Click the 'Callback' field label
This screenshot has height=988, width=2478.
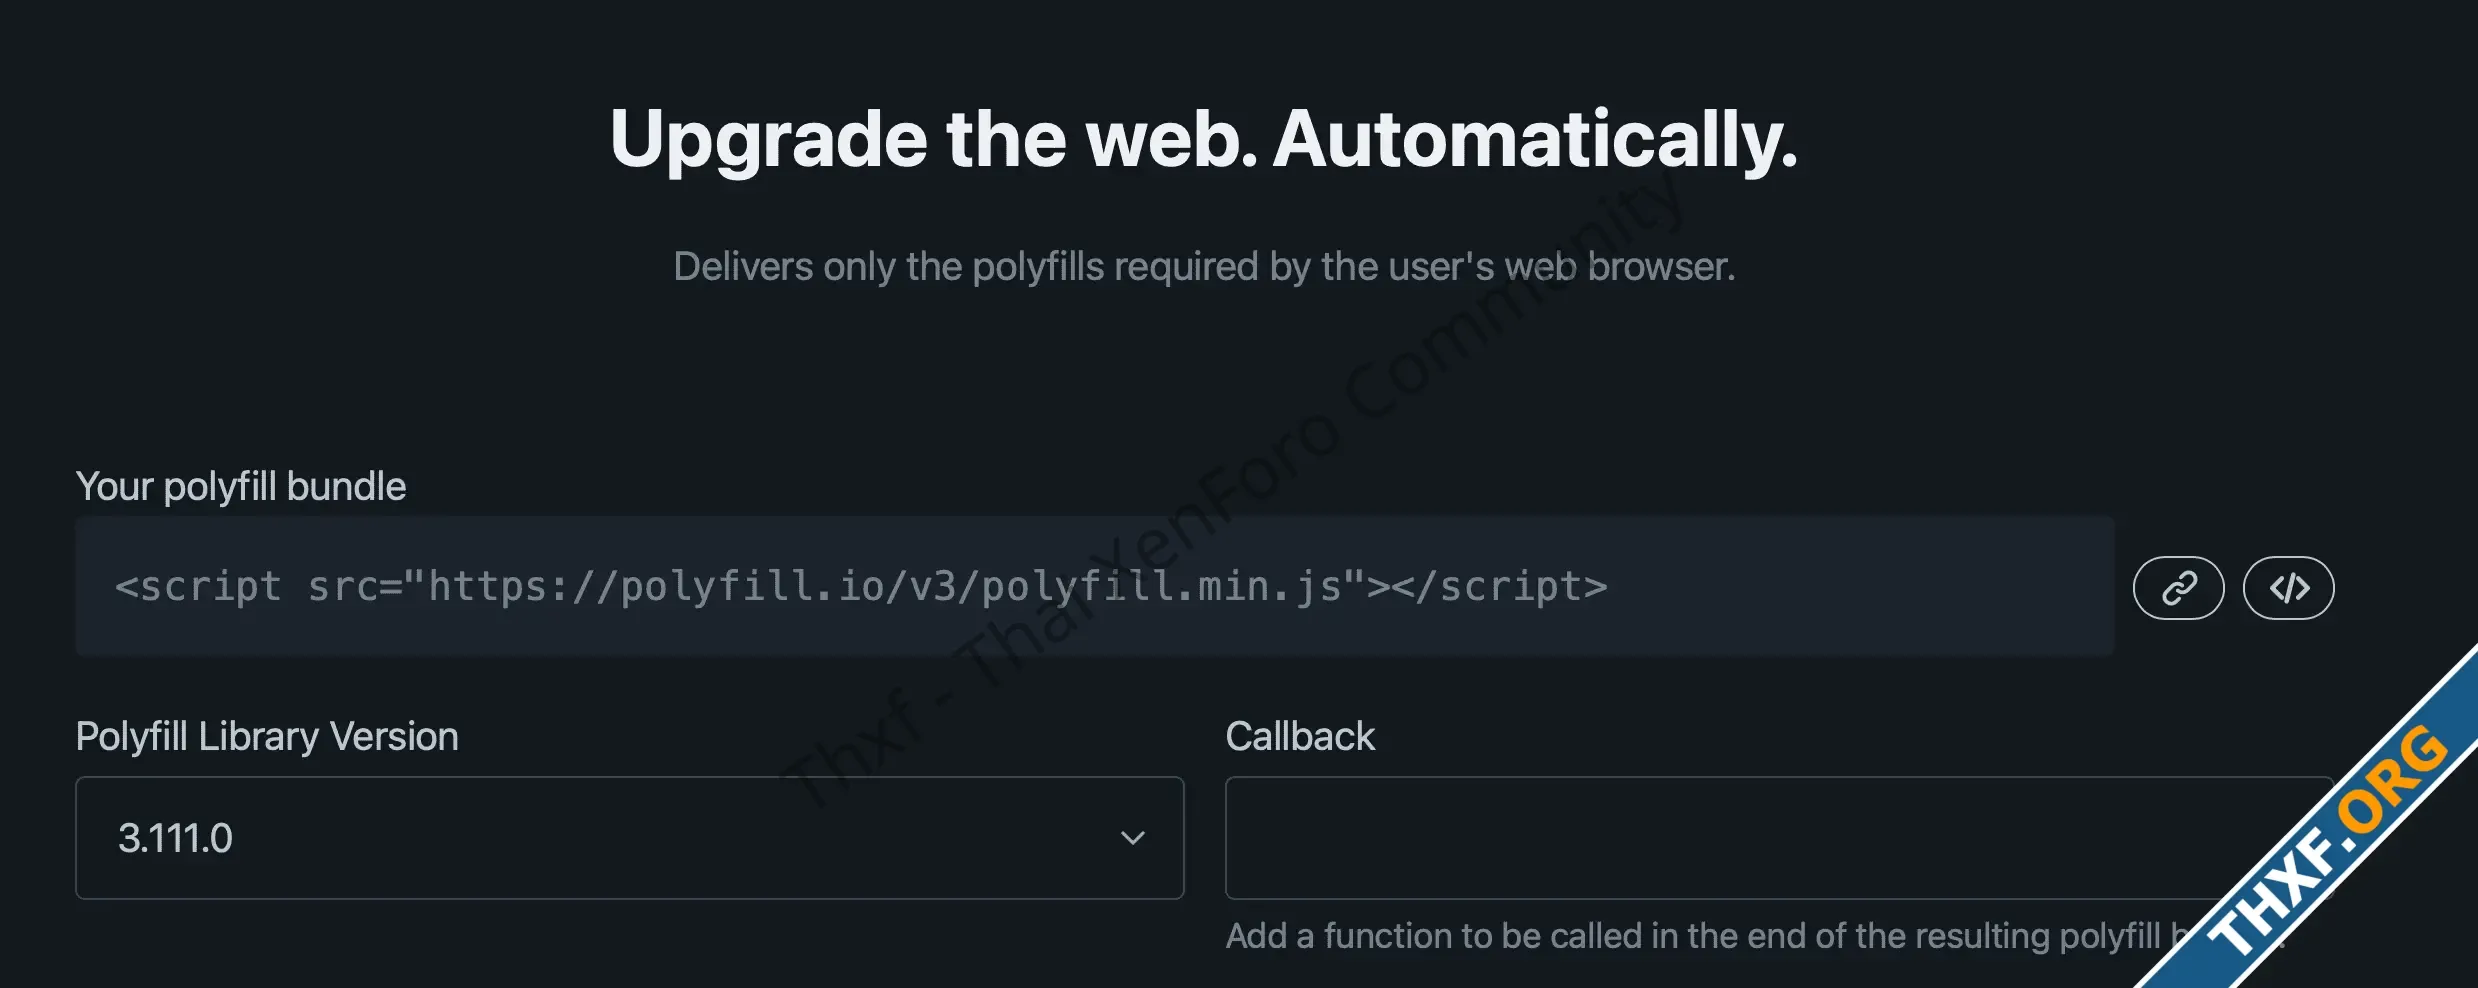(x=1300, y=736)
